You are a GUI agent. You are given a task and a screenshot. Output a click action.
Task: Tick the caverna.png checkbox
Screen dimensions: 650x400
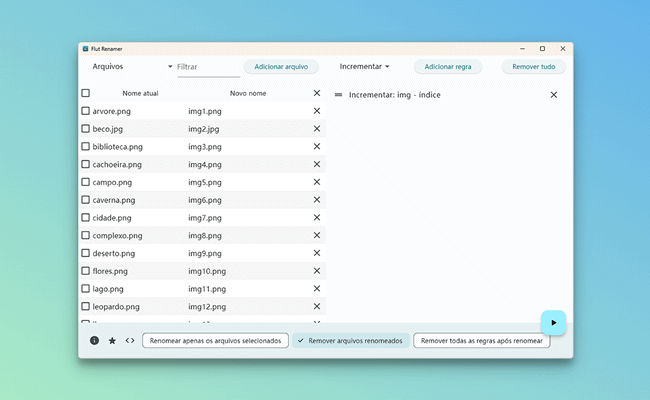[x=85, y=200]
